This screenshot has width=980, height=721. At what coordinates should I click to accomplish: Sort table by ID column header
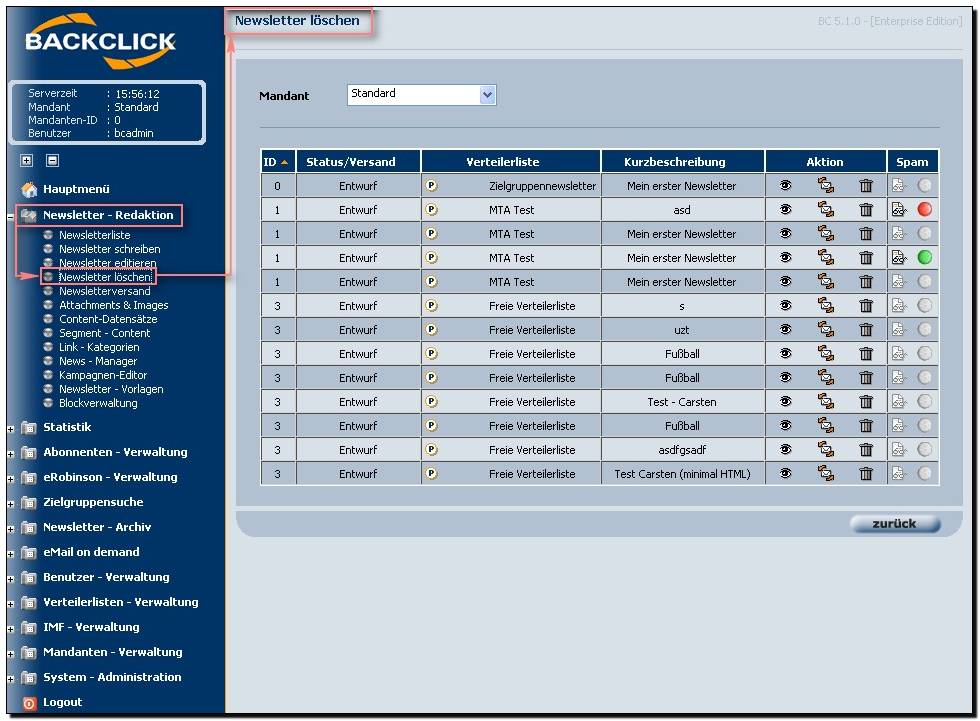278,162
